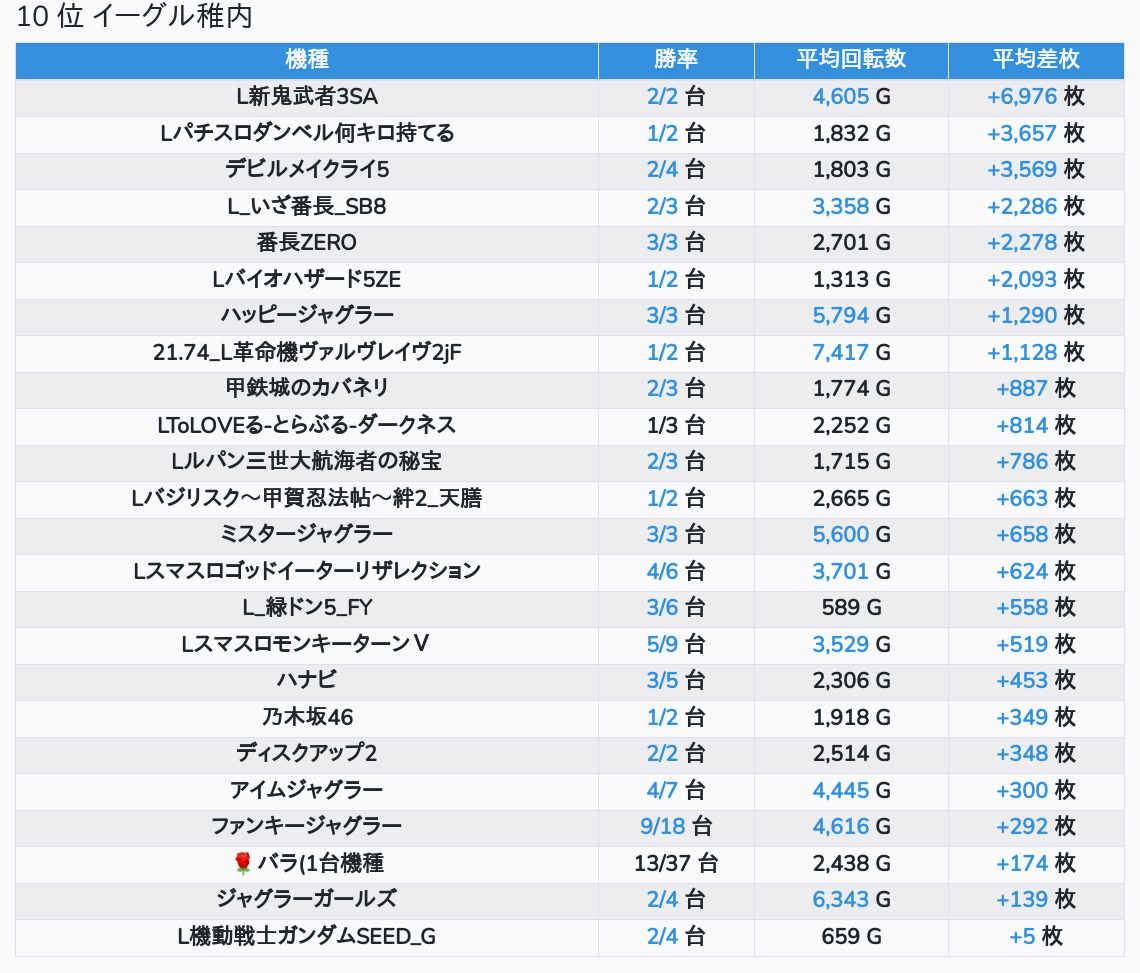Open win rate 2/2 for L新鬼武者3SA

click(662, 96)
